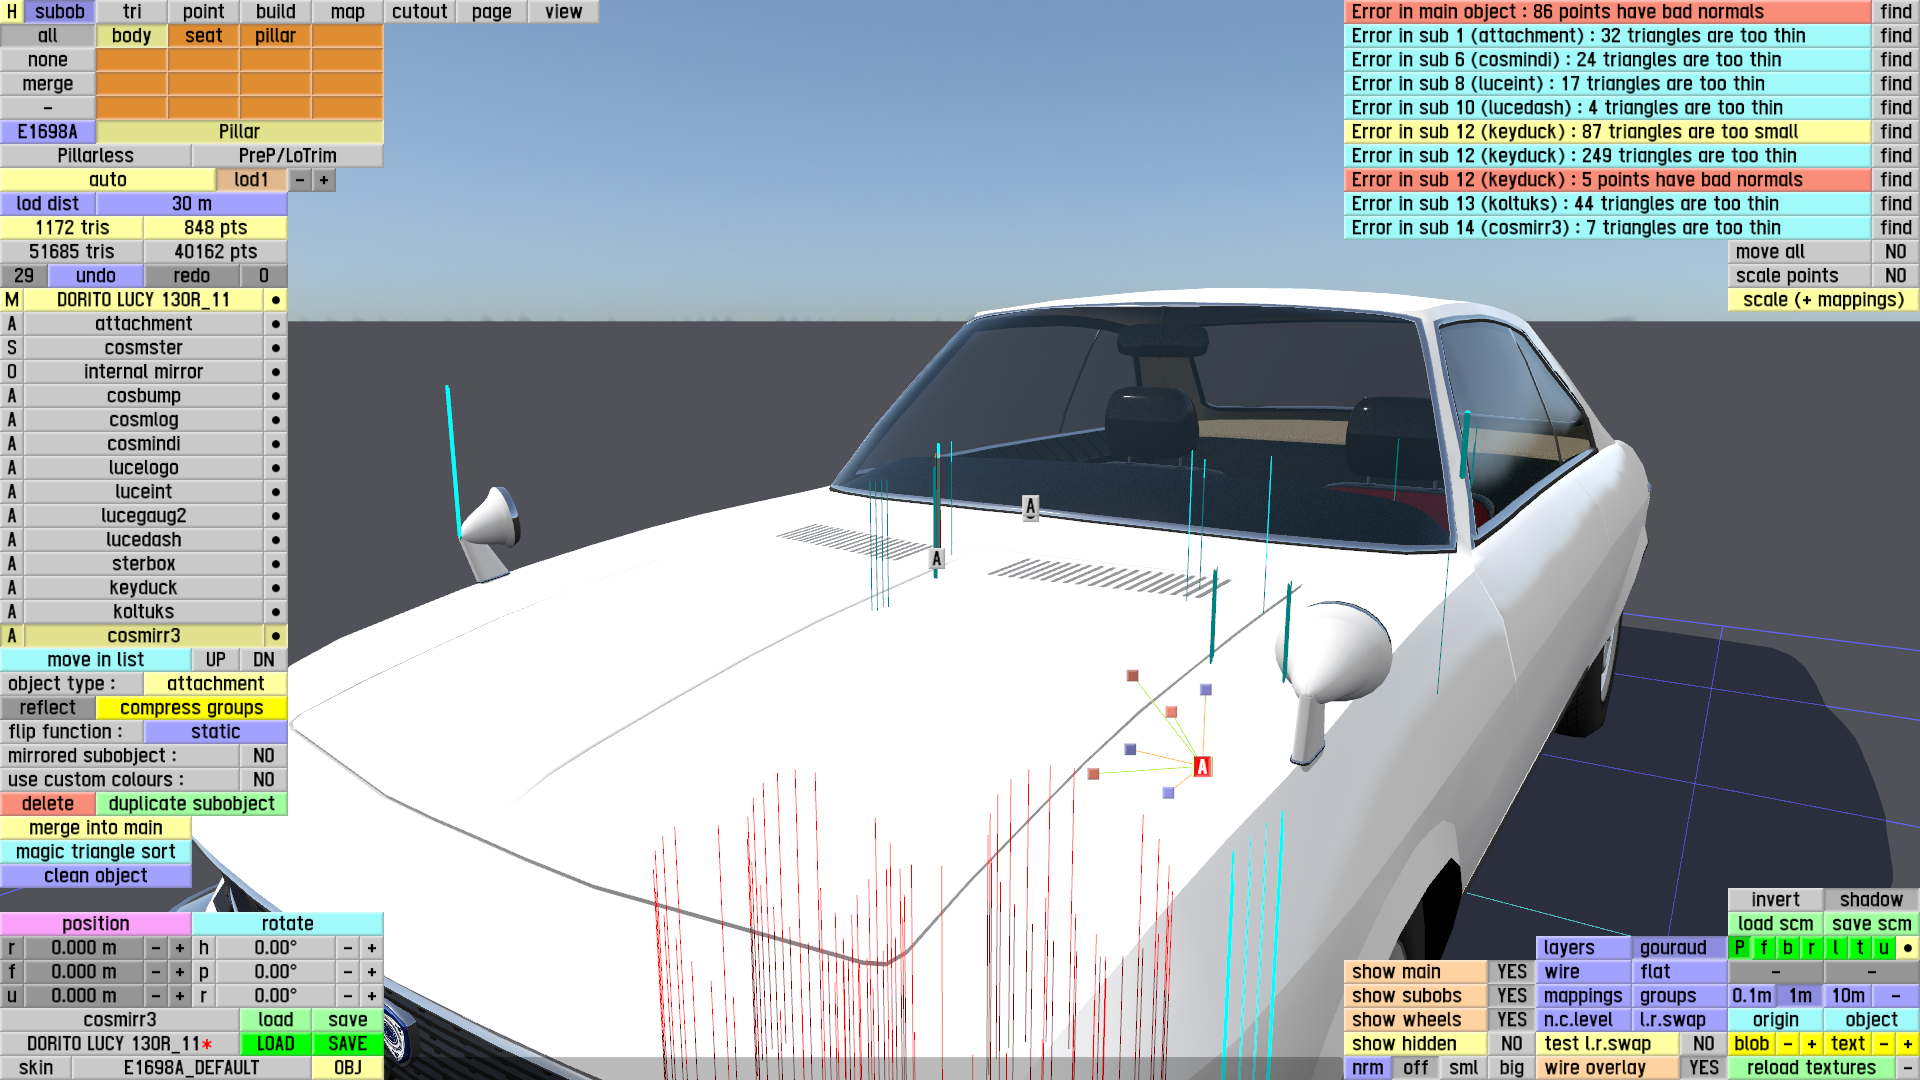
Task: Open the cutout tab
Action: tap(419, 12)
